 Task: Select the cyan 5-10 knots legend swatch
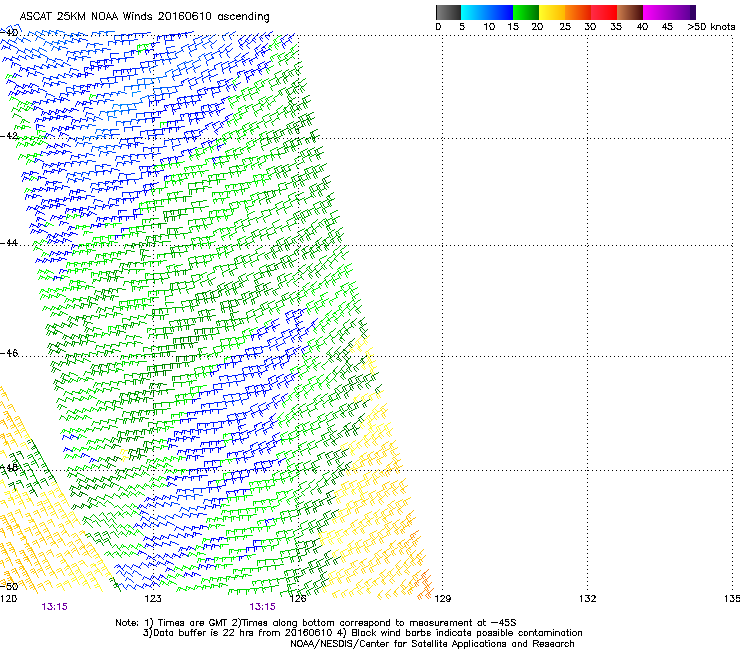click(474, 12)
